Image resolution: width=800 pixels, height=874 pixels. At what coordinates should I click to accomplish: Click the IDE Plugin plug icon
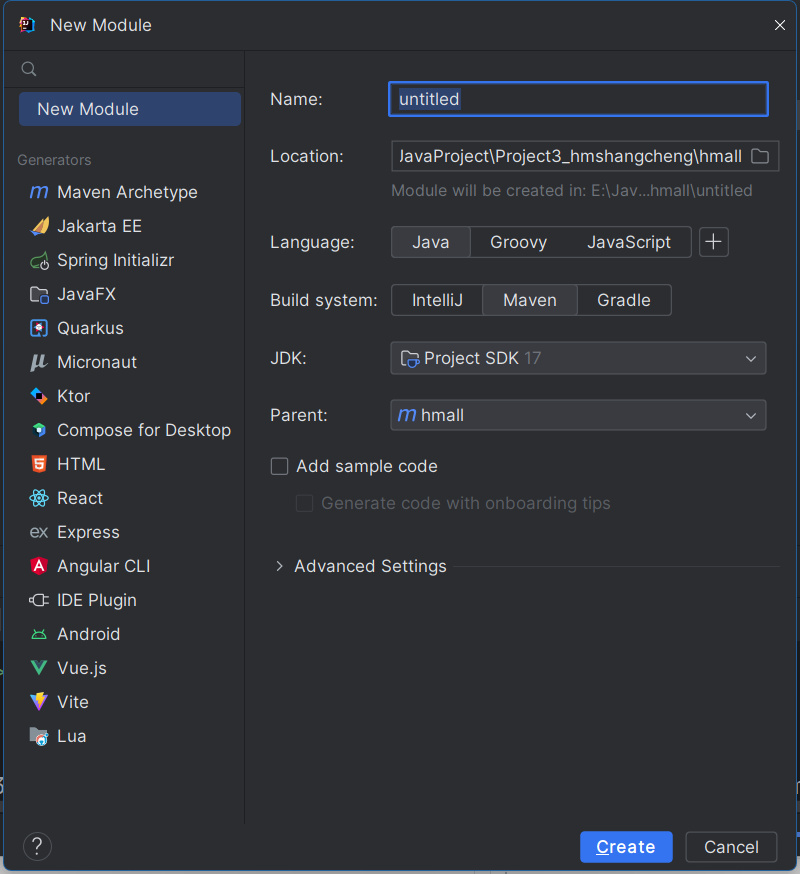coord(39,600)
